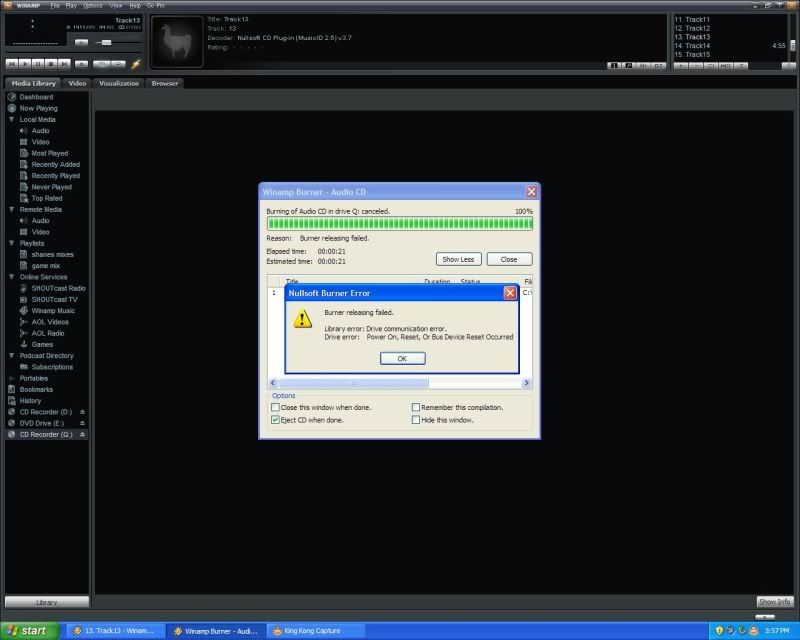Open the 'shanes mixes' playlist

coord(52,254)
